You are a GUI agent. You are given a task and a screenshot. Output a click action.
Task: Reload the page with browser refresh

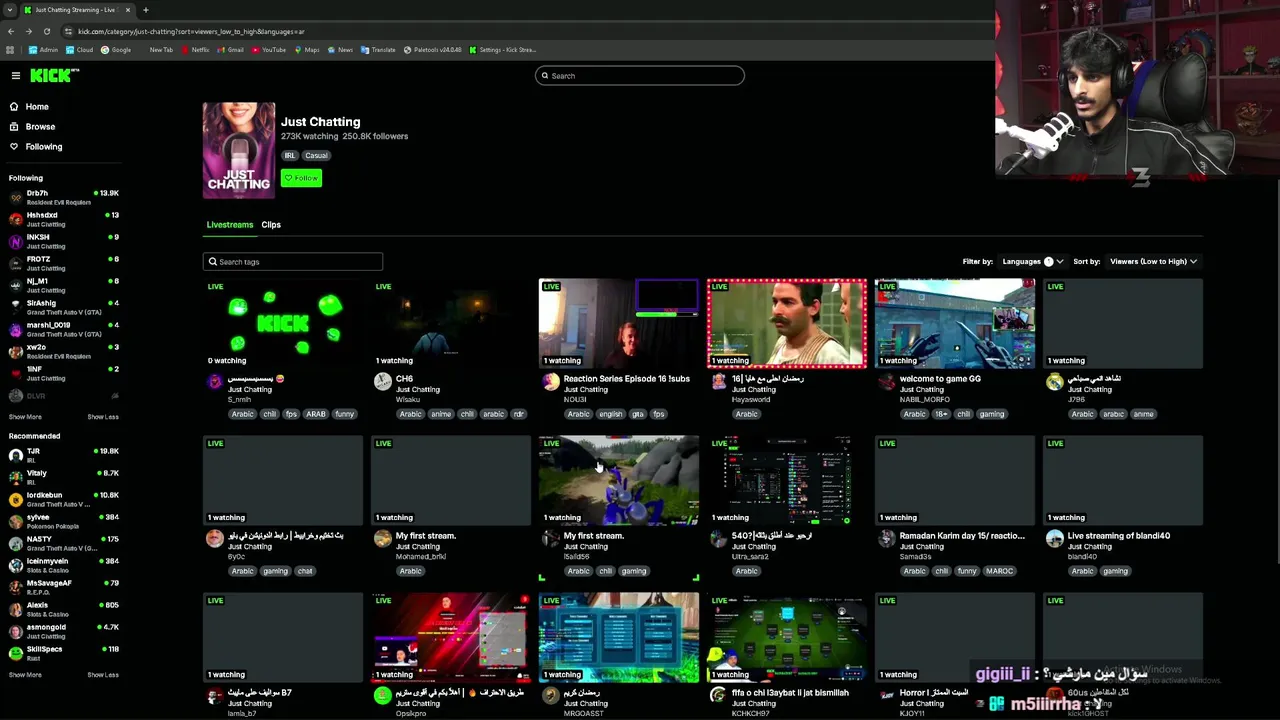(47, 32)
